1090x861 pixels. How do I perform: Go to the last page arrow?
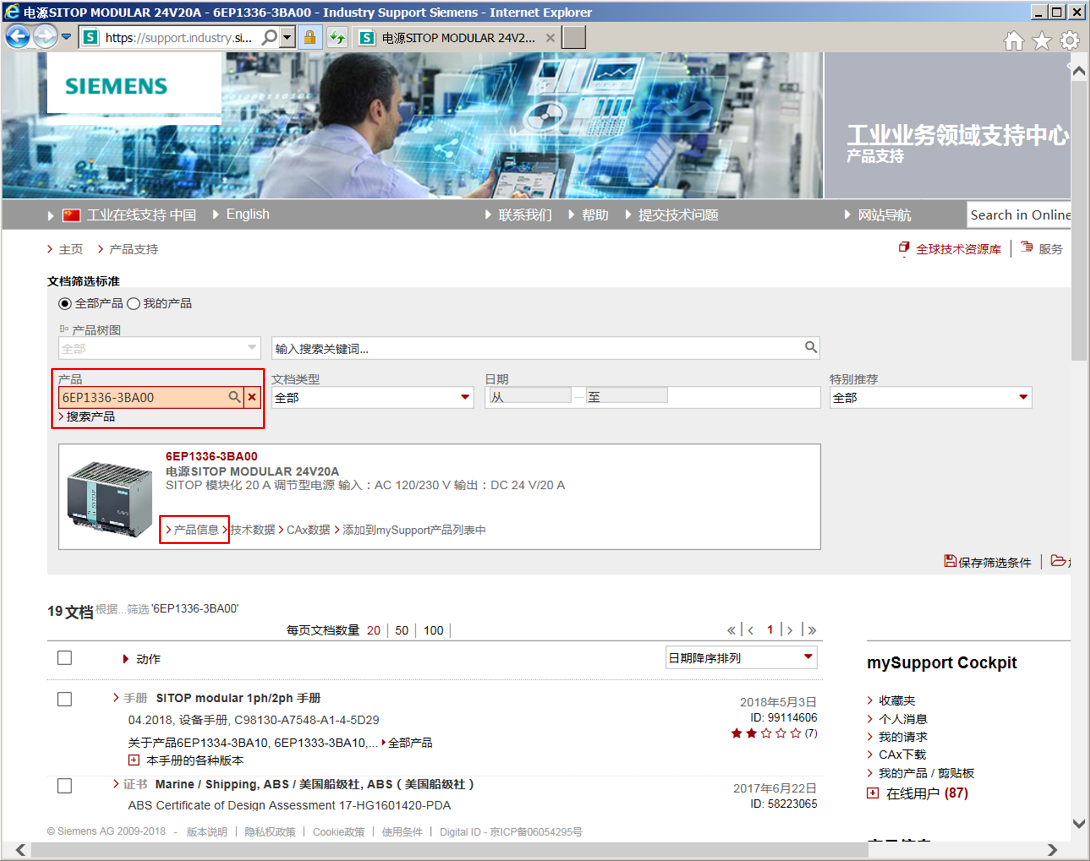click(812, 630)
